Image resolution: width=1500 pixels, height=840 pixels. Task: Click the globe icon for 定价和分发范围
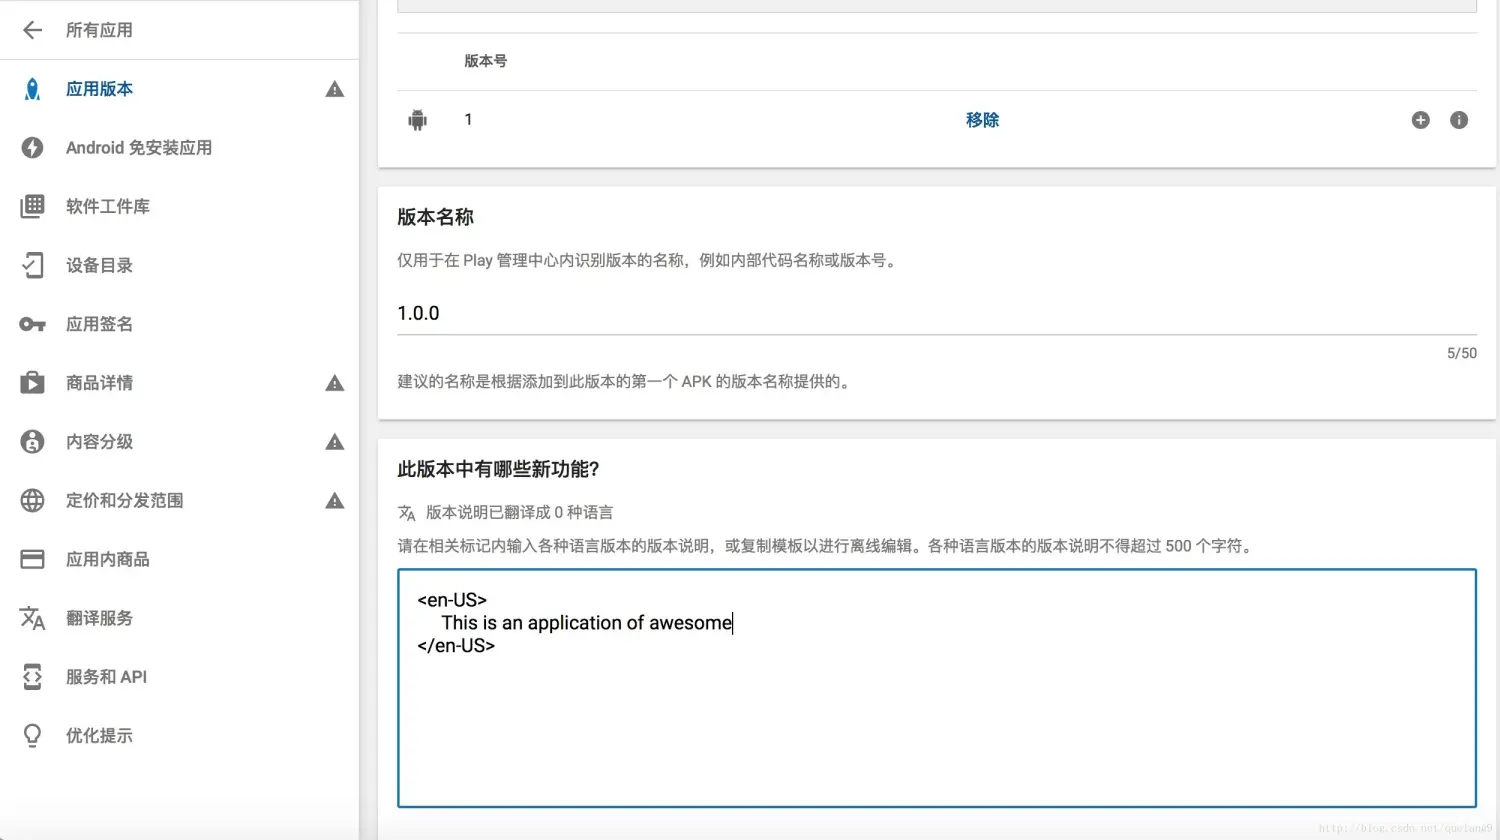(32, 501)
